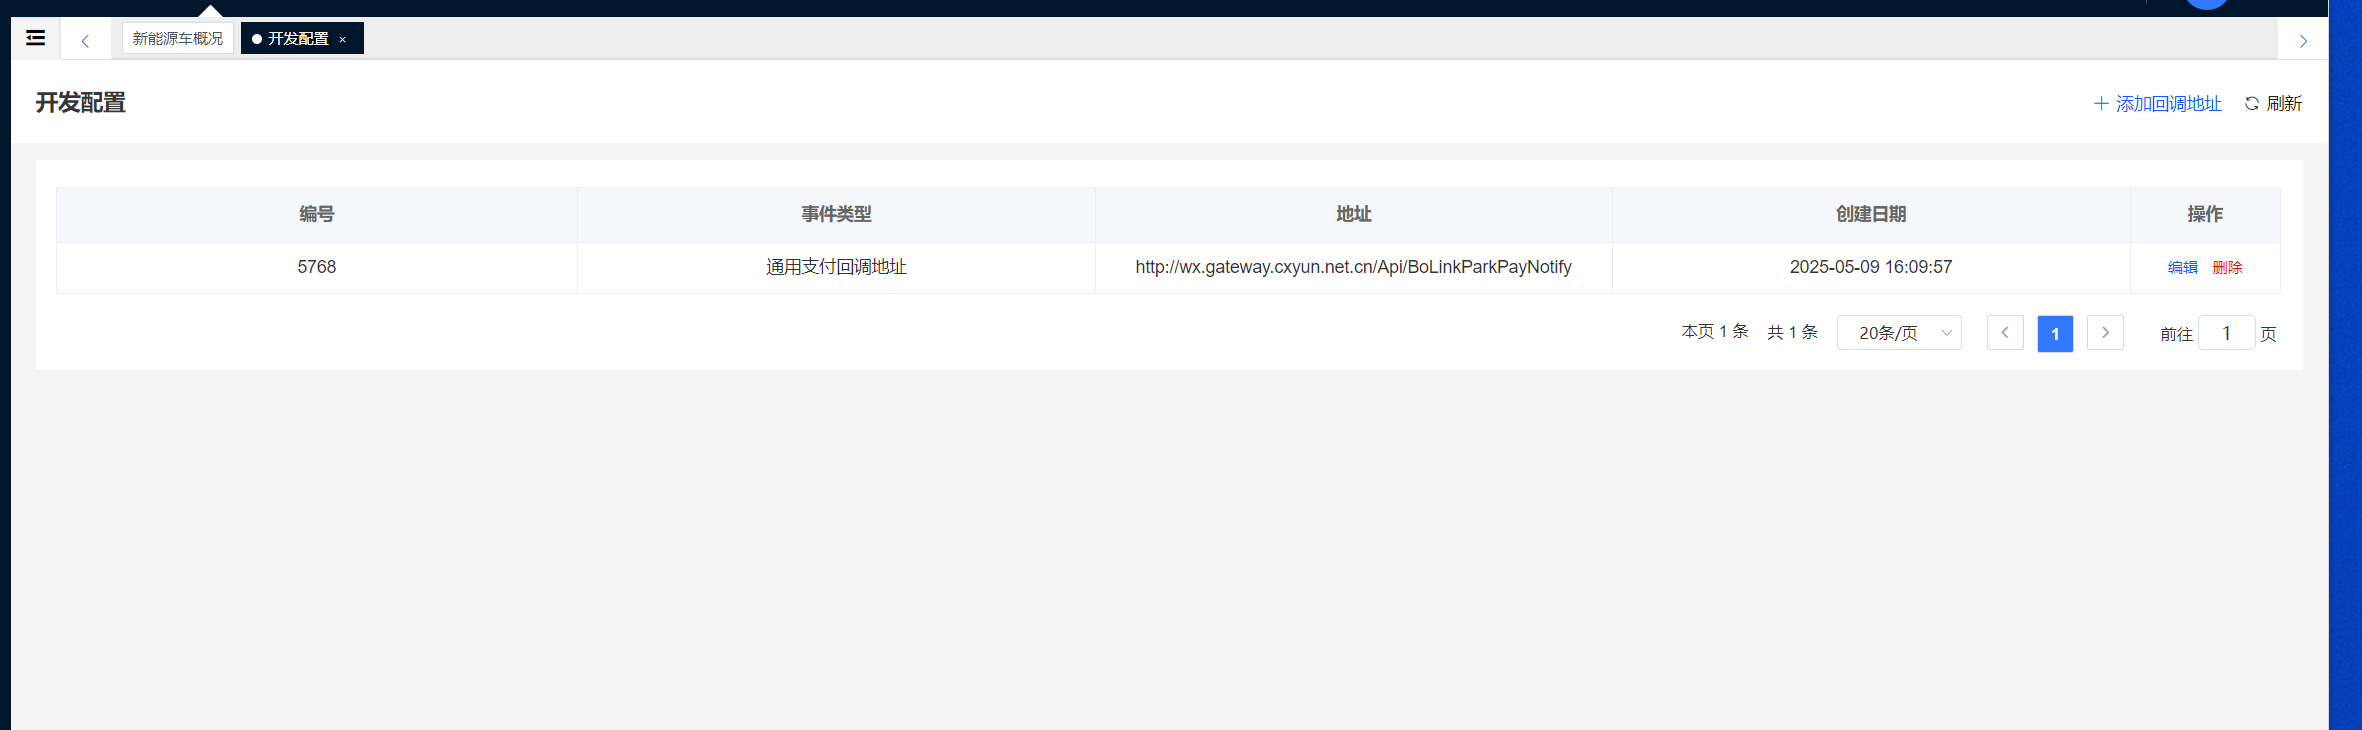Click the 编号 column header
This screenshot has height=730, width=2362.
pyautogui.click(x=317, y=214)
